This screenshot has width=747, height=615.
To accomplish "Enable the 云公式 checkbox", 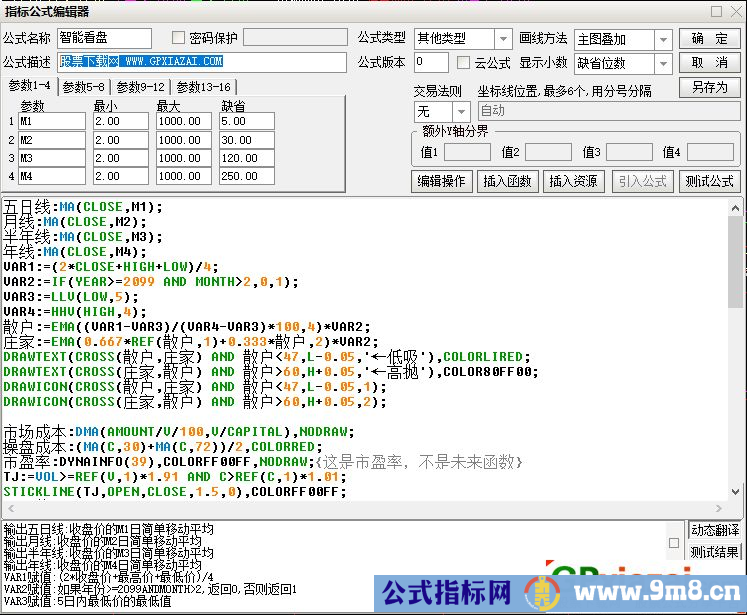I will click(463, 62).
